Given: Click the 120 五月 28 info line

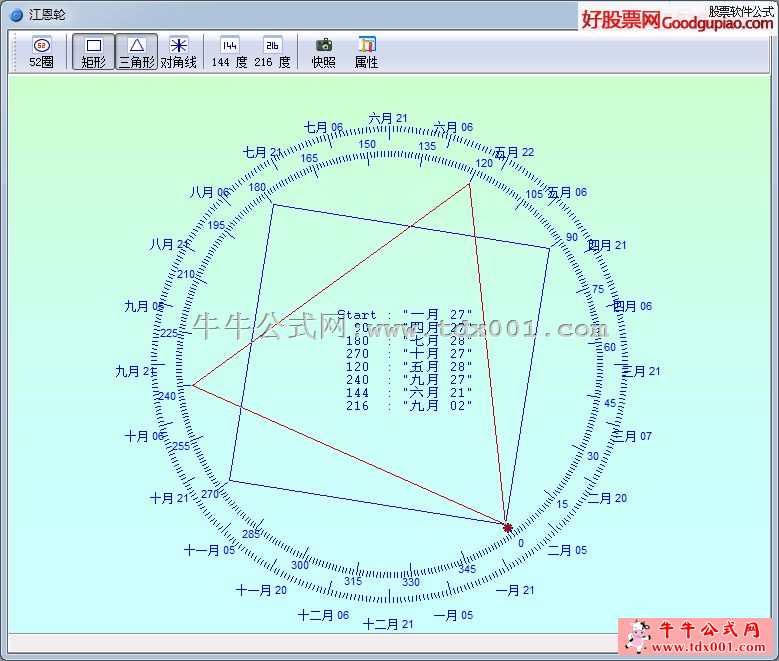Looking at the screenshot, I should pos(409,367).
